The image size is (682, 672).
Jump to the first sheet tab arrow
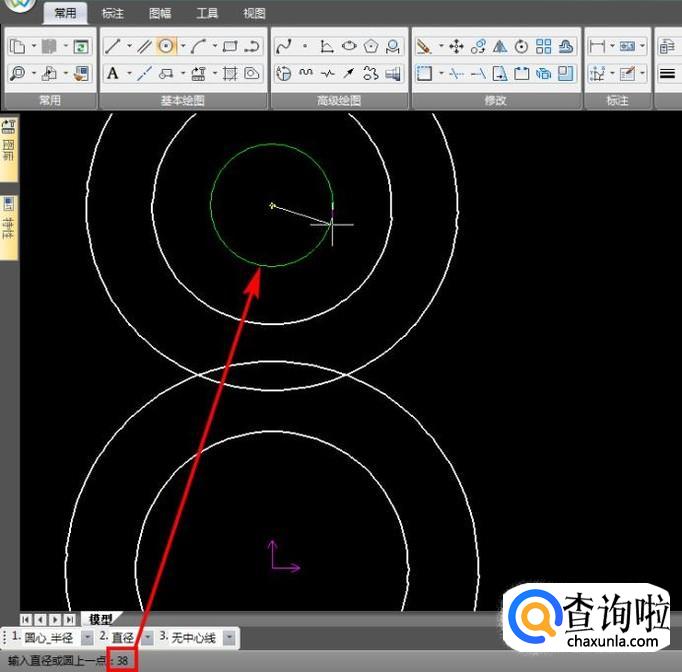coord(27,620)
